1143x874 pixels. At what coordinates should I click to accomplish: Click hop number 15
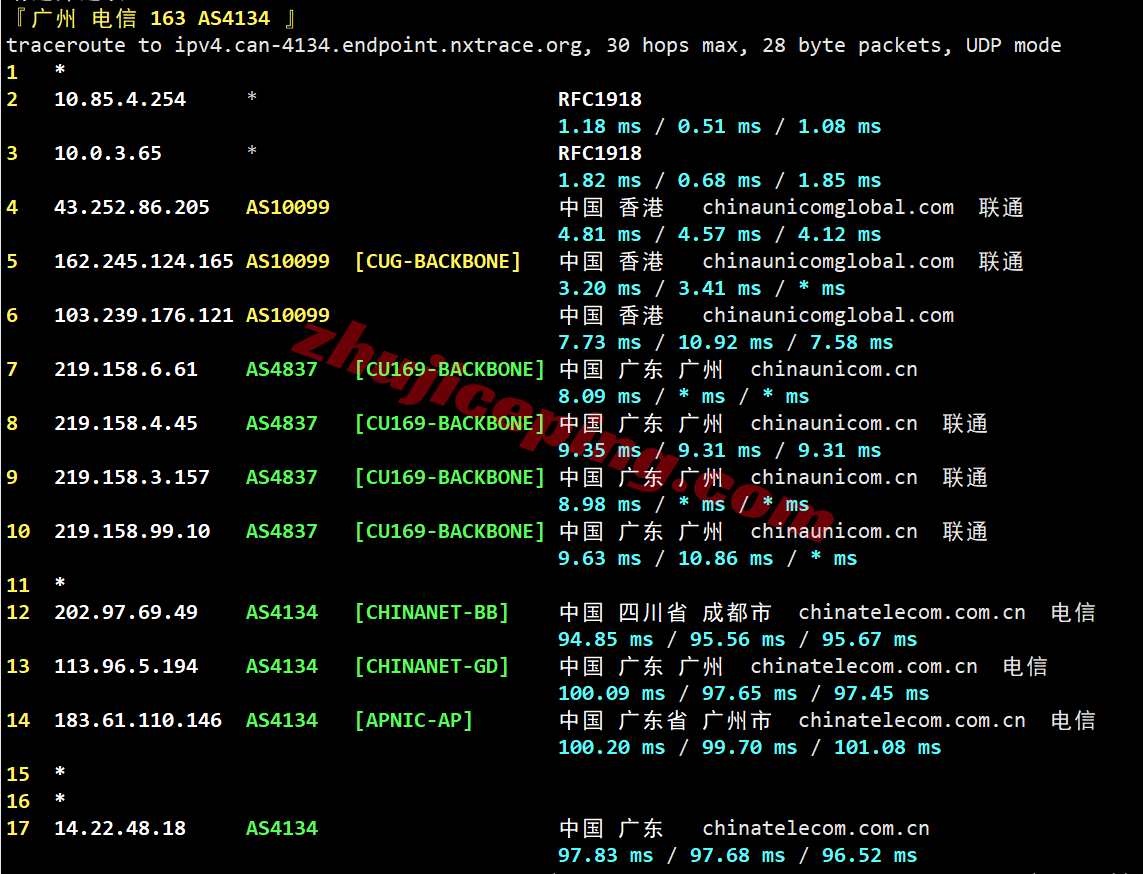[x=18, y=773]
